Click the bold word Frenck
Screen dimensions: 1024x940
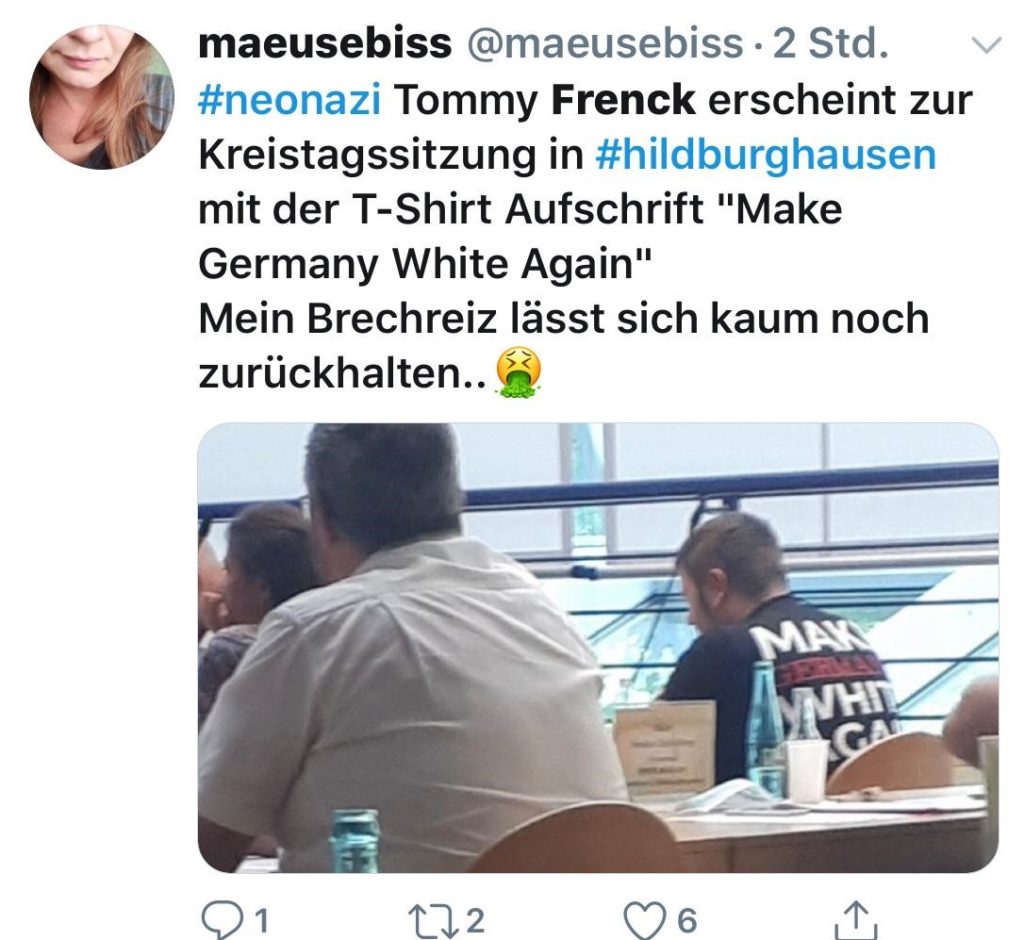pyautogui.click(x=623, y=100)
